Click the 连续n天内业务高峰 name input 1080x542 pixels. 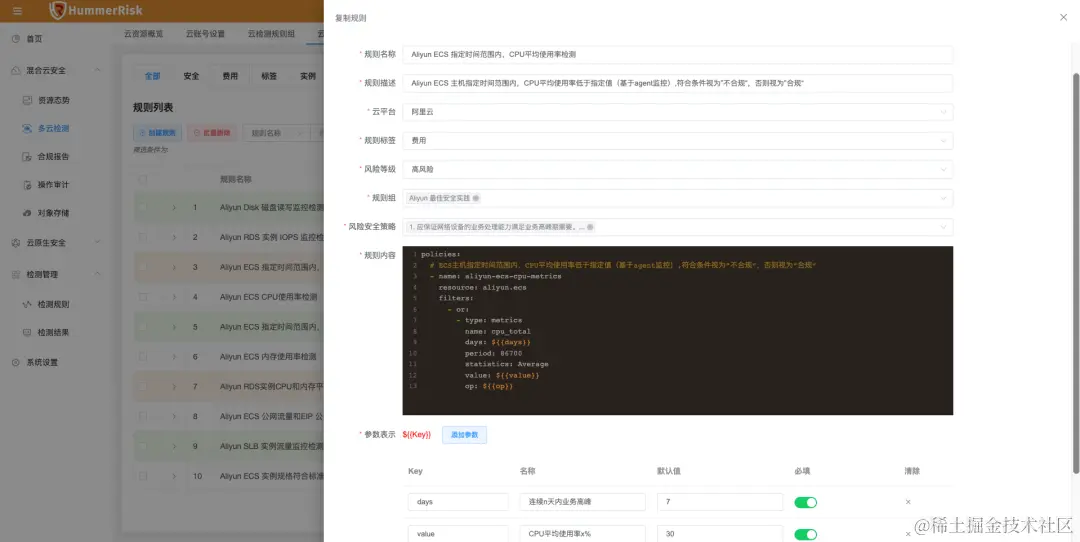583,502
